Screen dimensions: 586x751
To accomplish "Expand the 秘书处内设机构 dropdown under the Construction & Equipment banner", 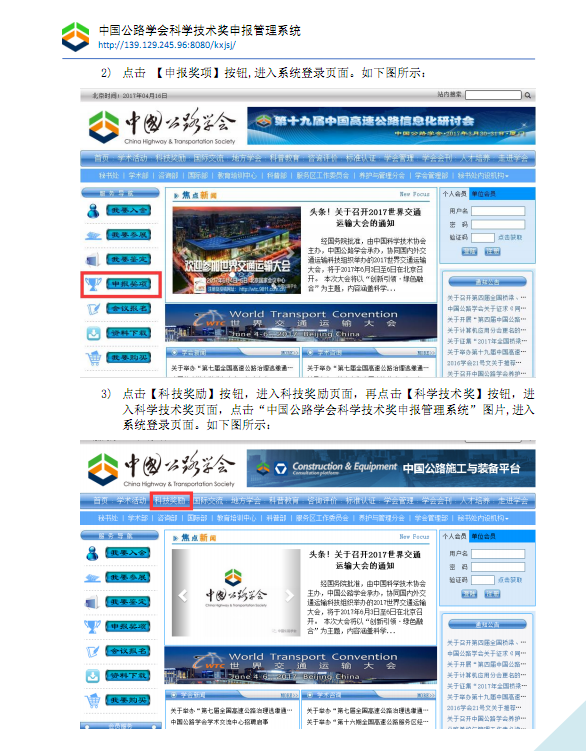I will [x=483, y=518].
